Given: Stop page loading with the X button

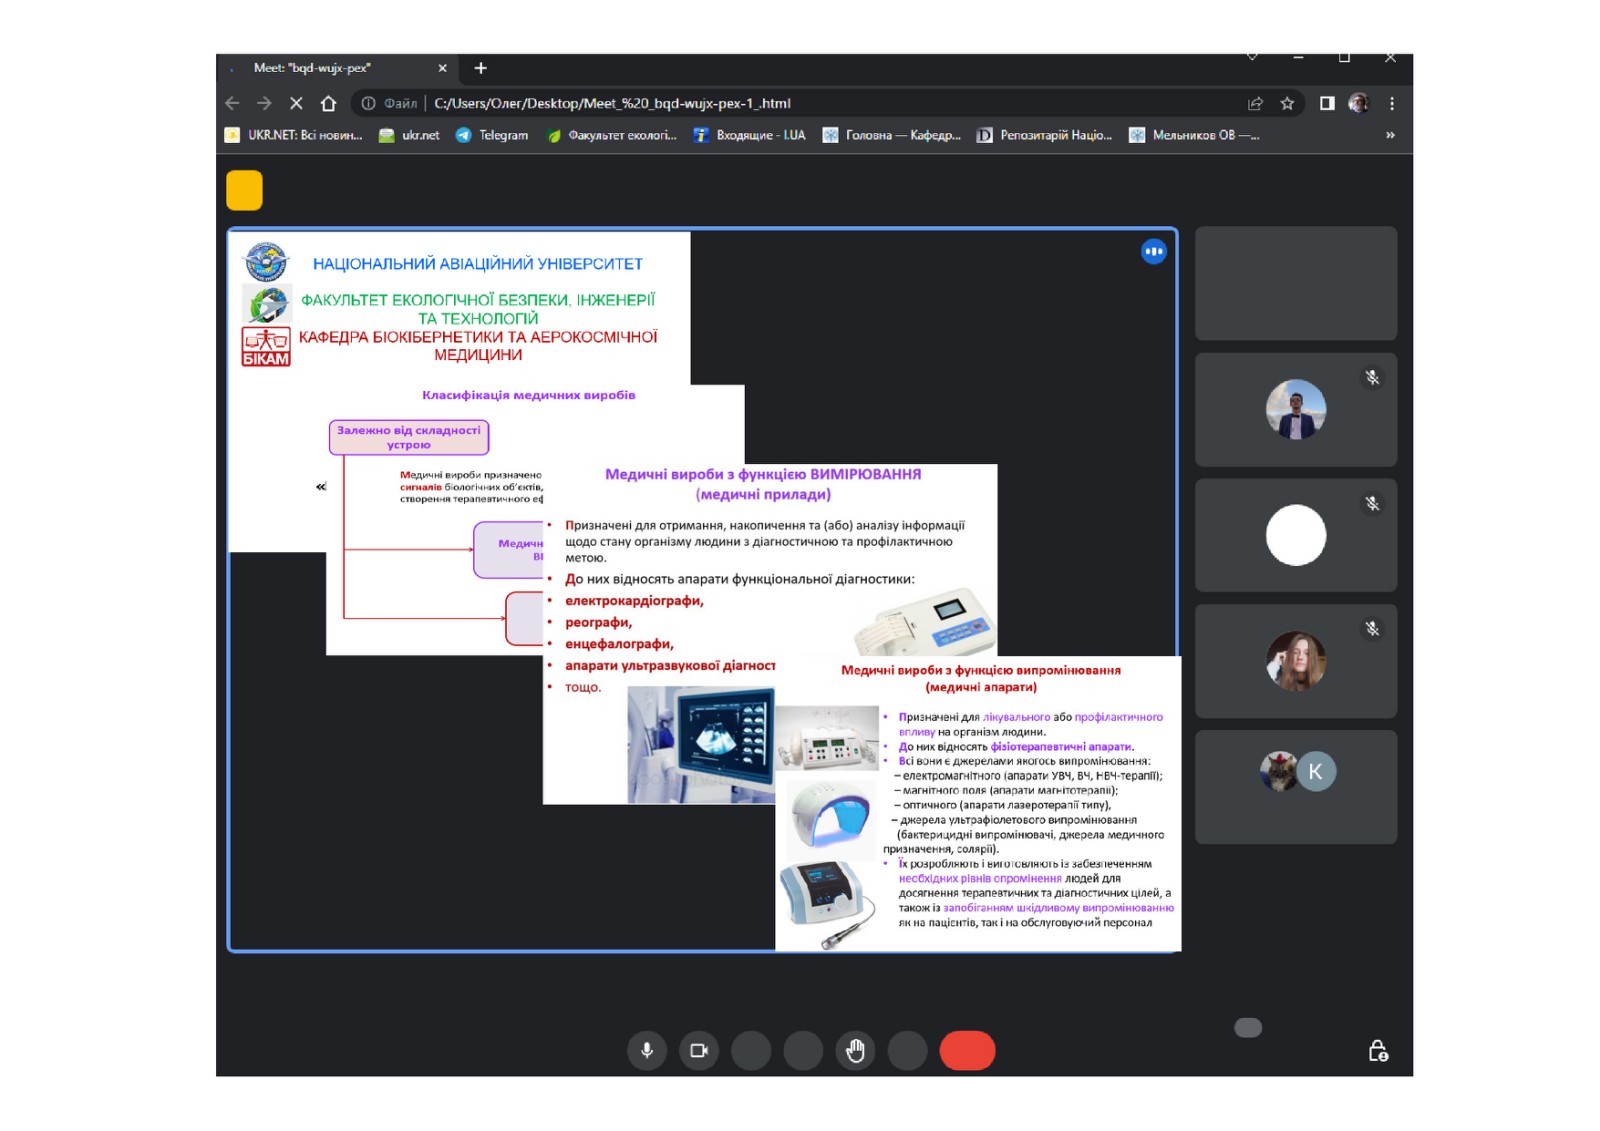Looking at the screenshot, I should [296, 103].
